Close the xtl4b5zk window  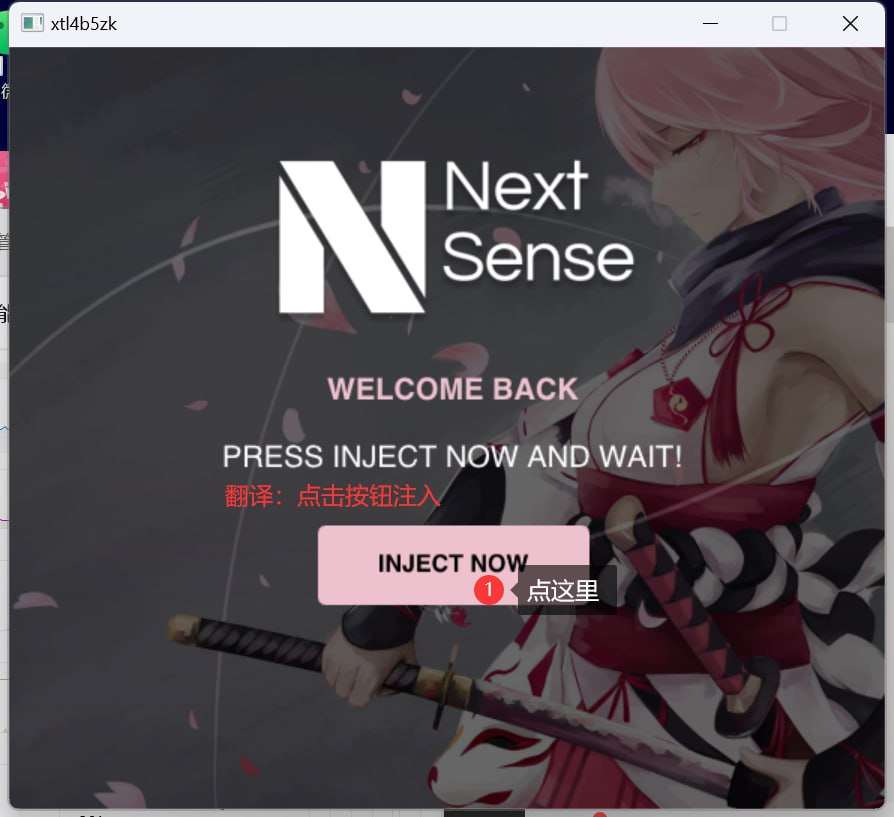click(850, 23)
